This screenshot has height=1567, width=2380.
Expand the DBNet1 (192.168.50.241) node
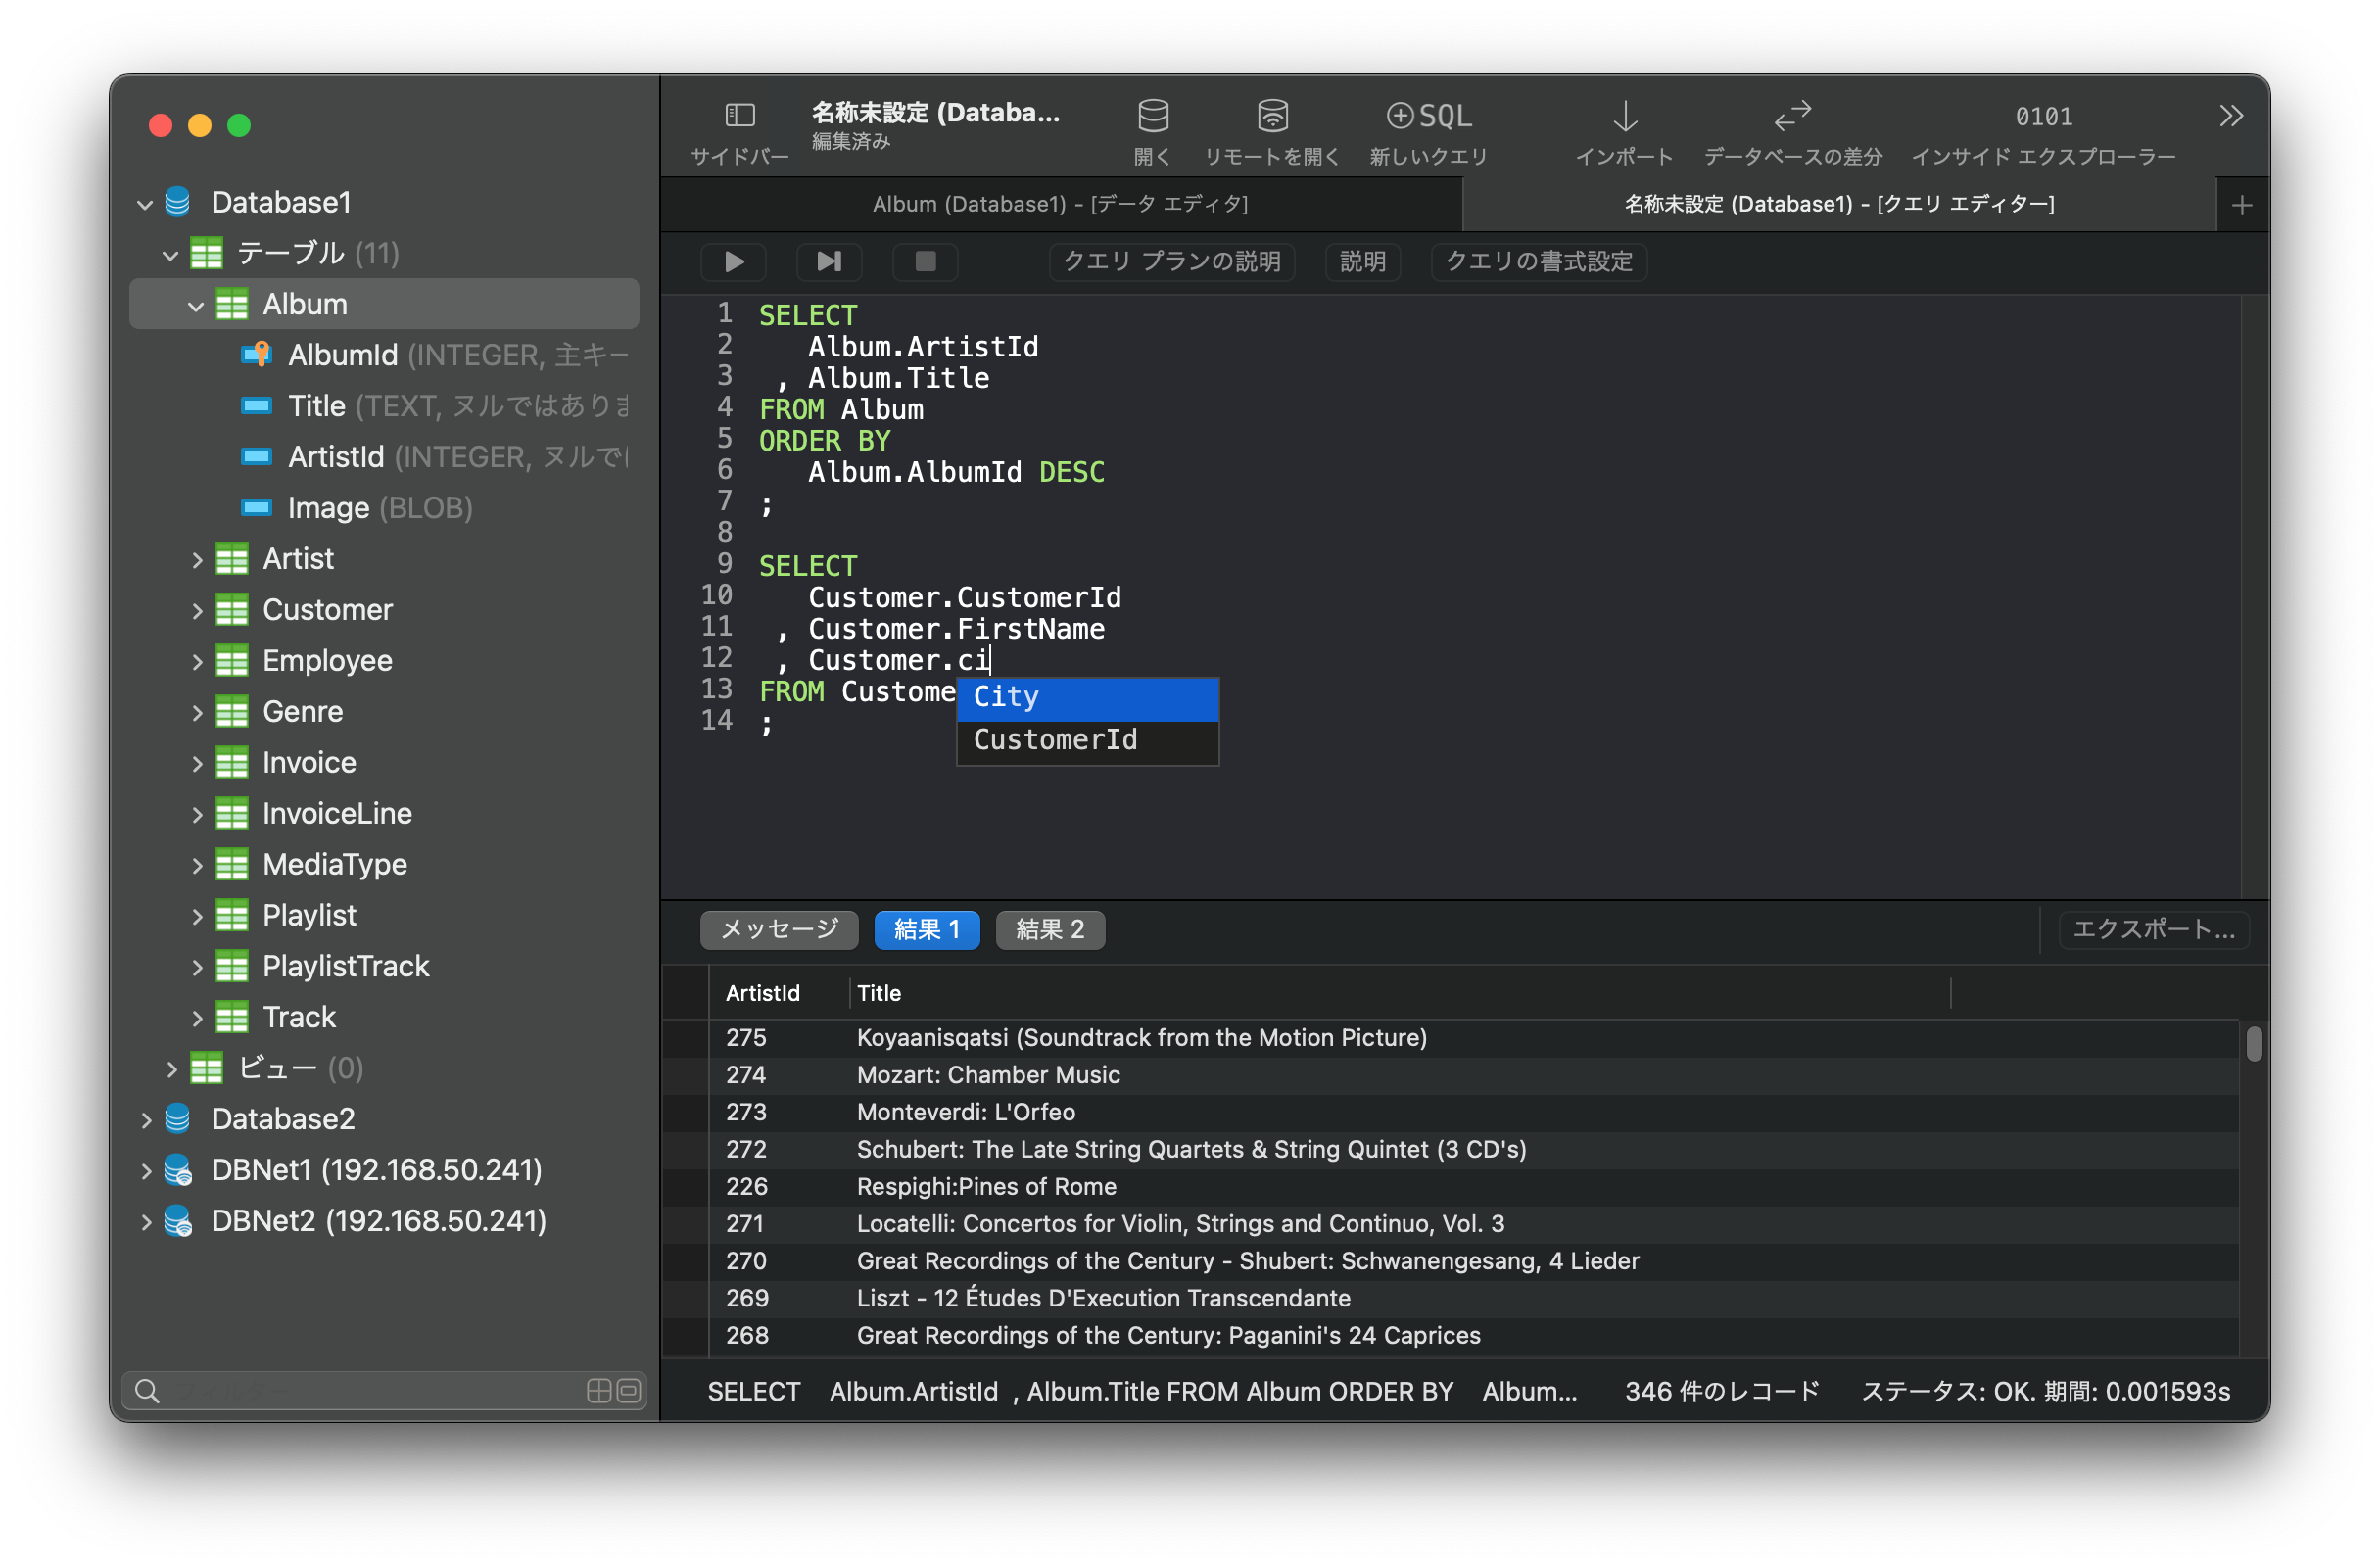coord(146,1170)
